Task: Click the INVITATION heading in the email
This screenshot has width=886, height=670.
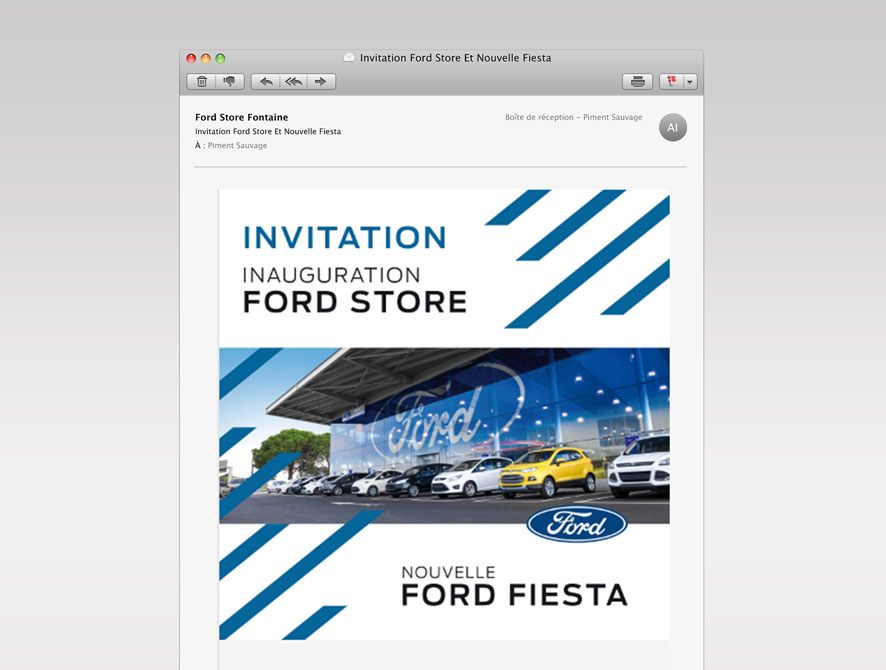Action: [x=344, y=237]
